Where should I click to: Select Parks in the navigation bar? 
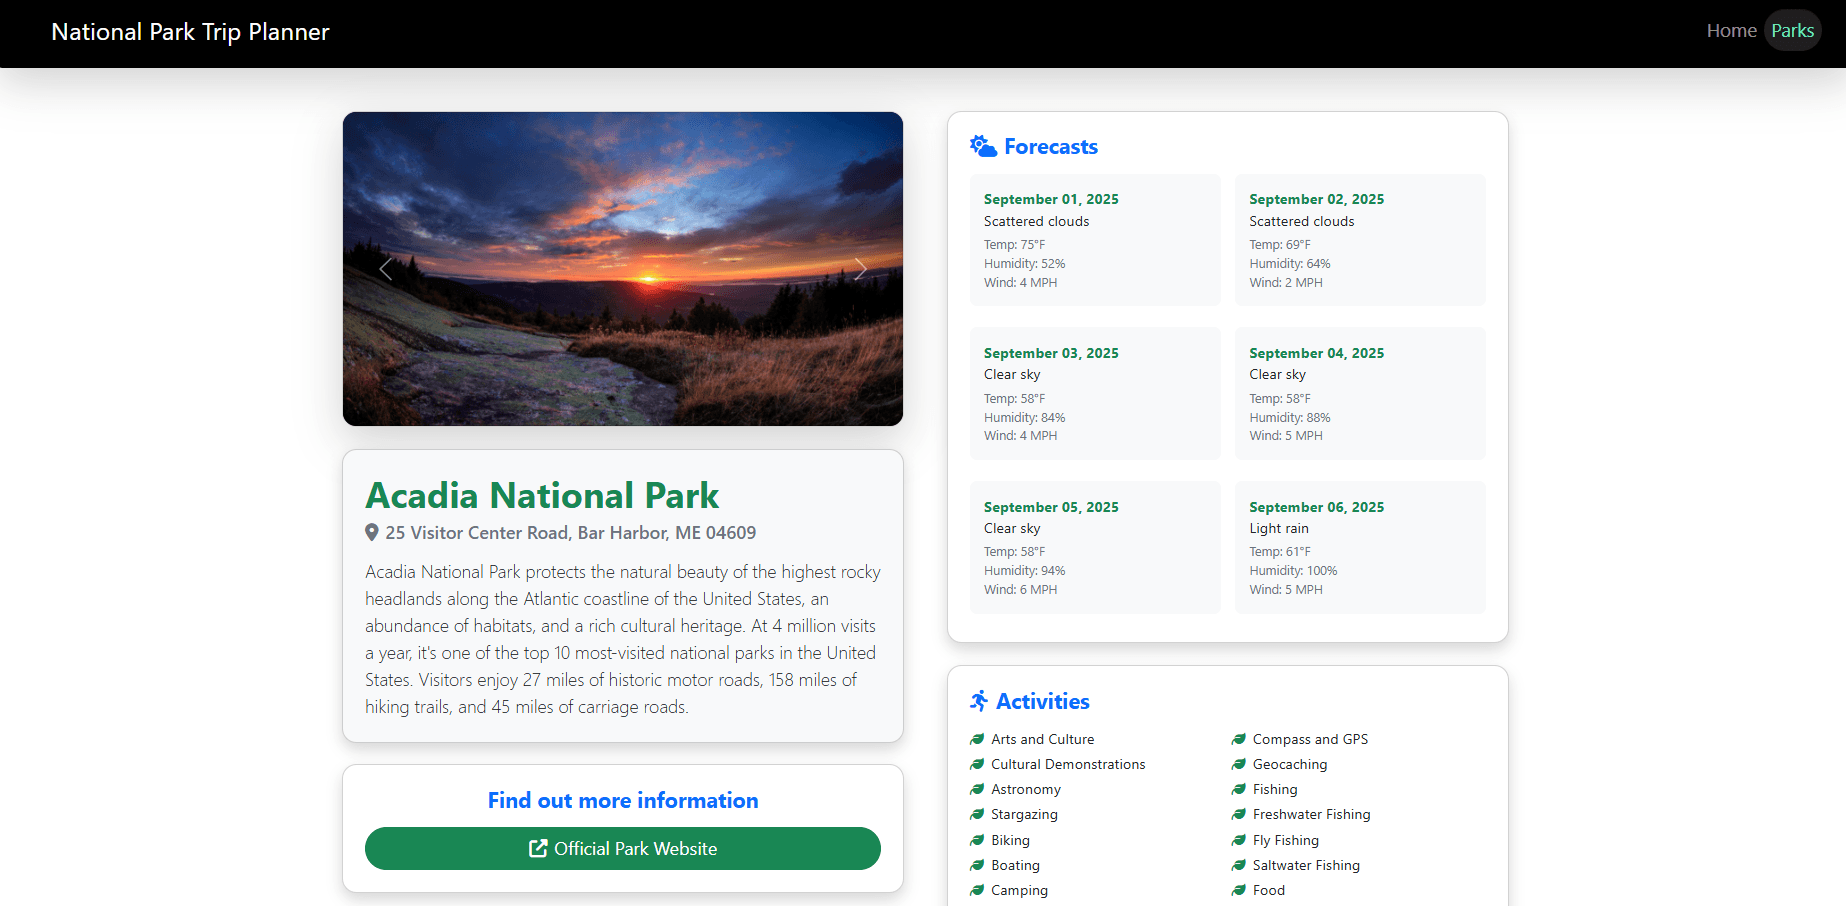click(1793, 30)
